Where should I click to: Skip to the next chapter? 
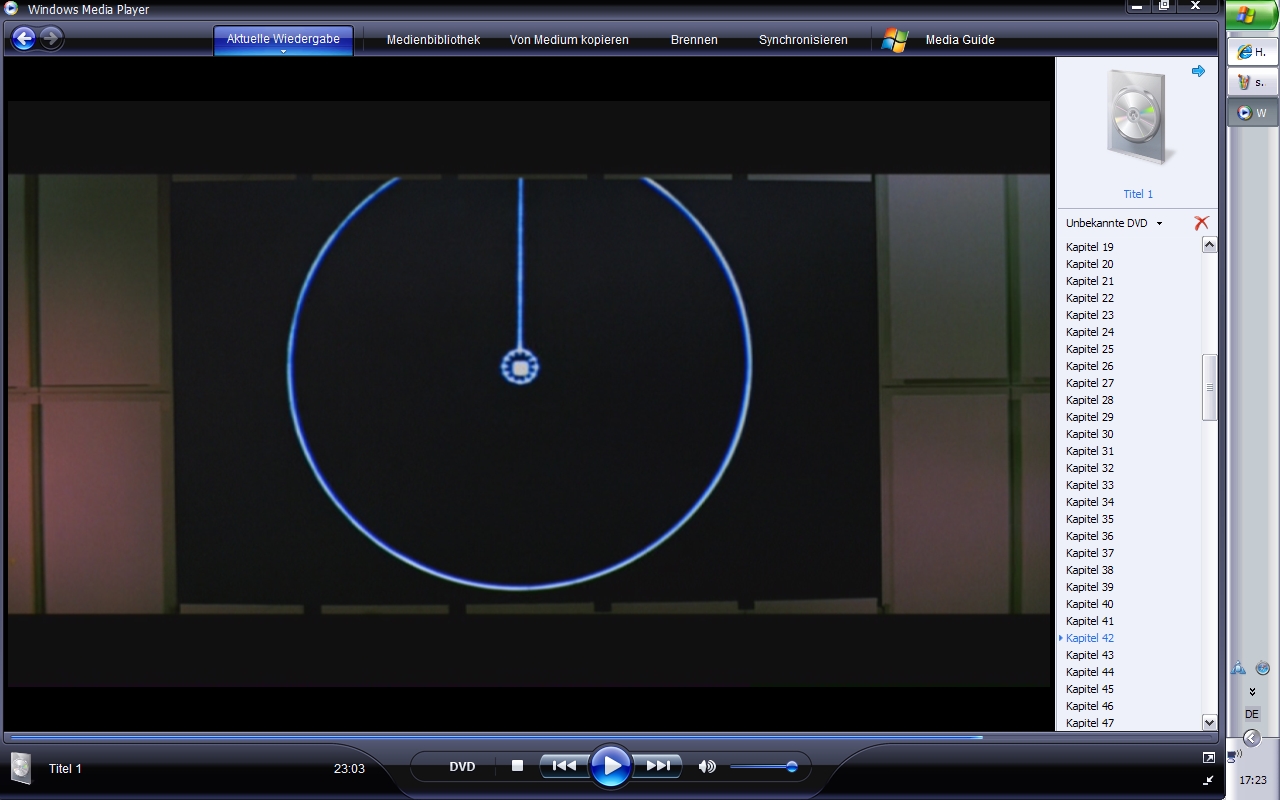pos(658,766)
